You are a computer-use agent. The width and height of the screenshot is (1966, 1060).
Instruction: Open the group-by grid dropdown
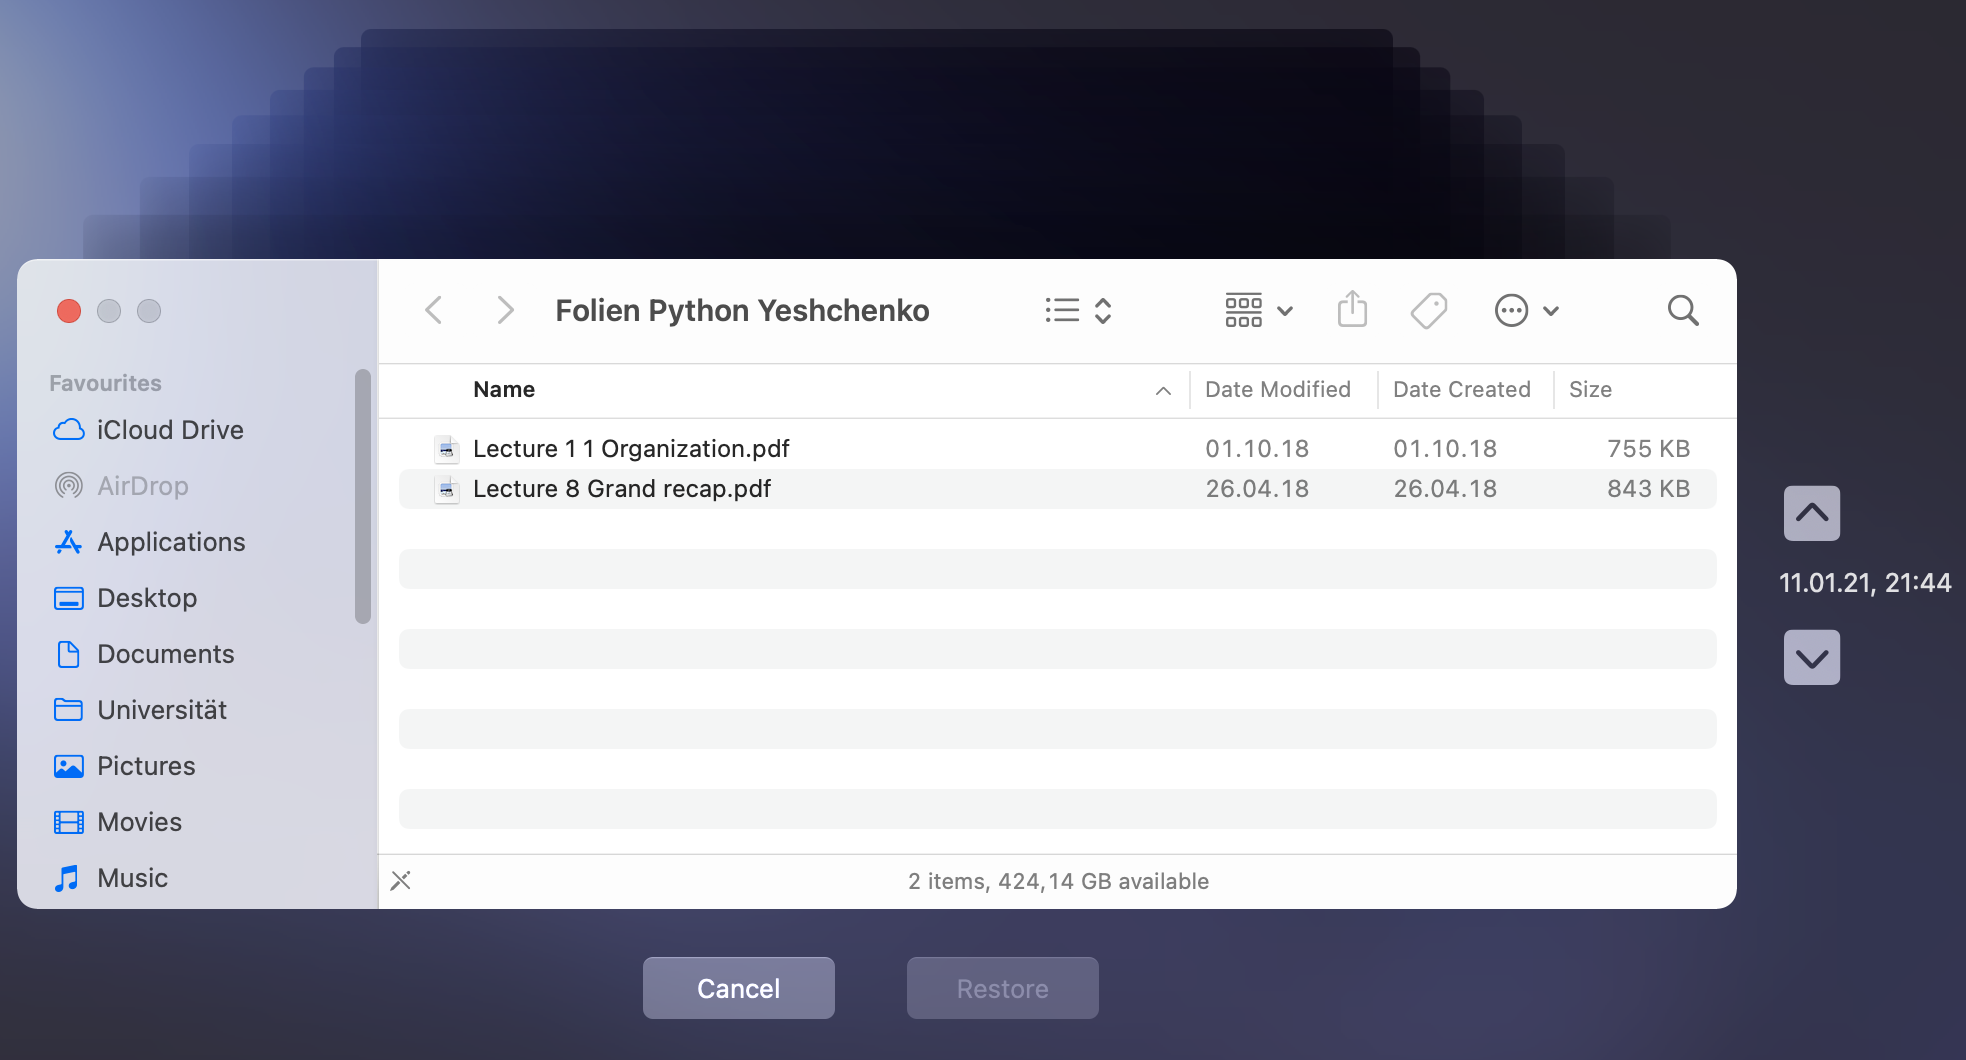click(1259, 310)
